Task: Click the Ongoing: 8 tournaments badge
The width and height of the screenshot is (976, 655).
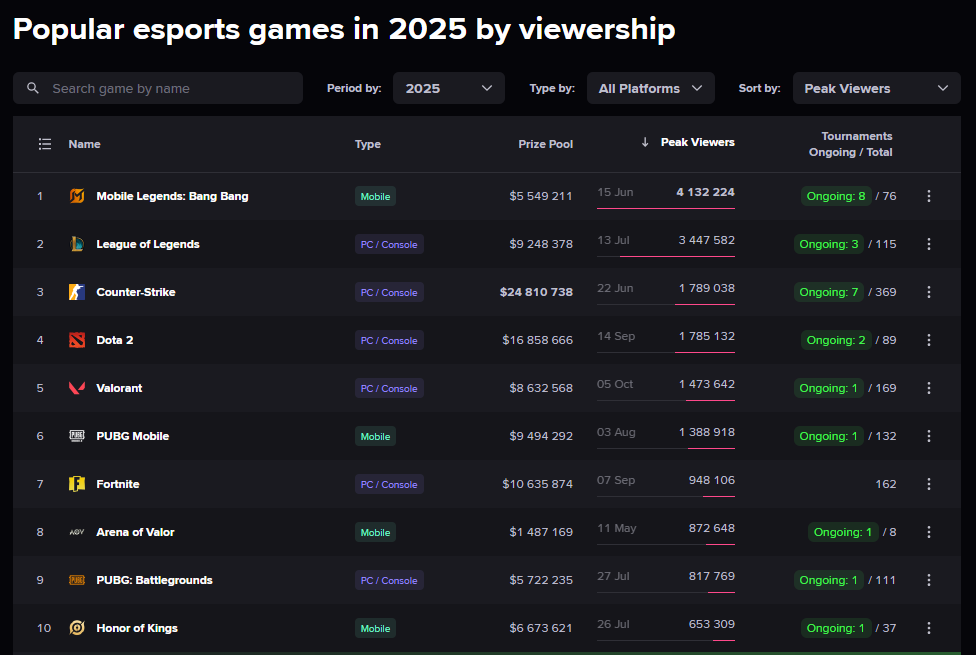Action: (836, 196)
